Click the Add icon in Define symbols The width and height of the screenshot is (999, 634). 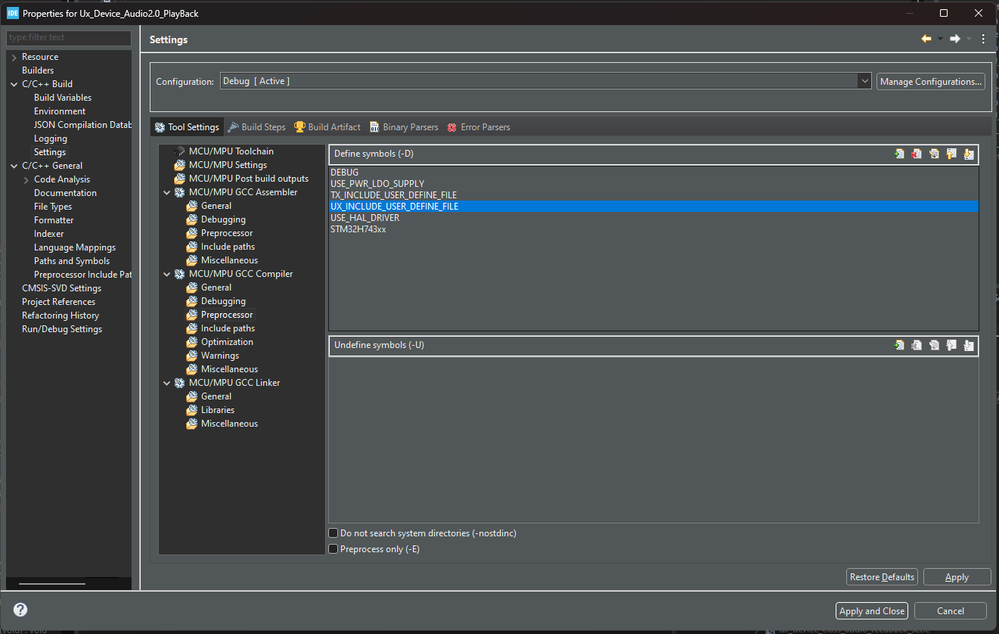pos(900,154)
